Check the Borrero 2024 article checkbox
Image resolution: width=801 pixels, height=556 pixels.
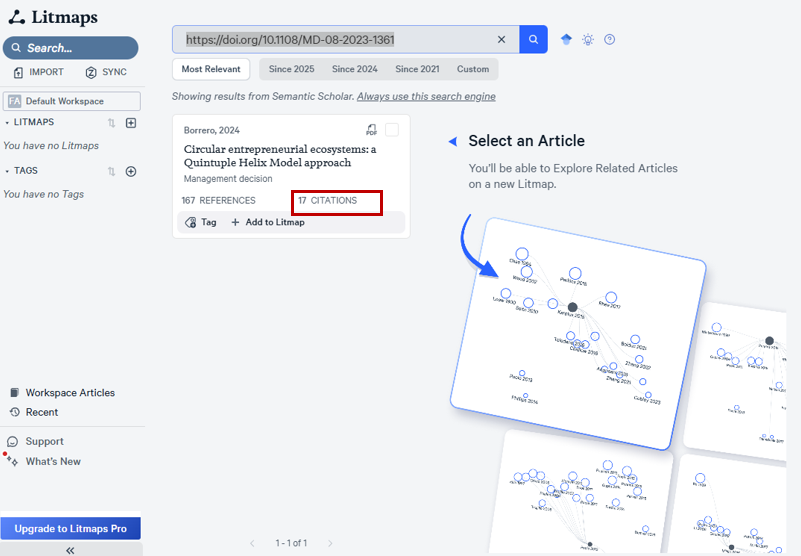click(392, 130)
